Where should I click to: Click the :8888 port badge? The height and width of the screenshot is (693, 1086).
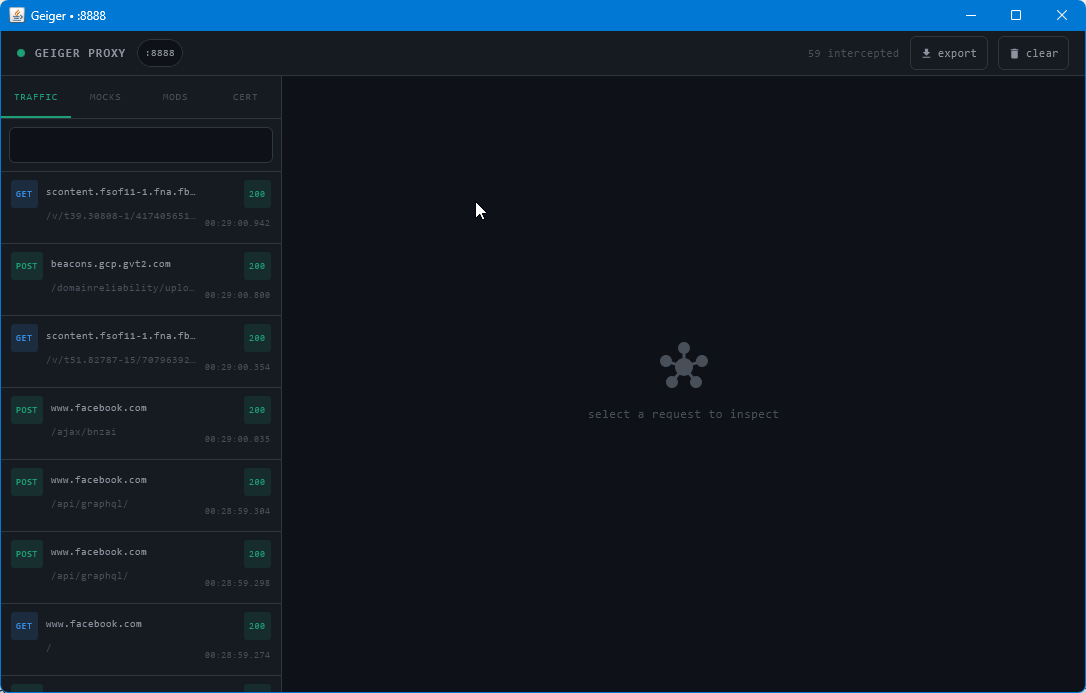pyautogui.click(x=160, y=53)
